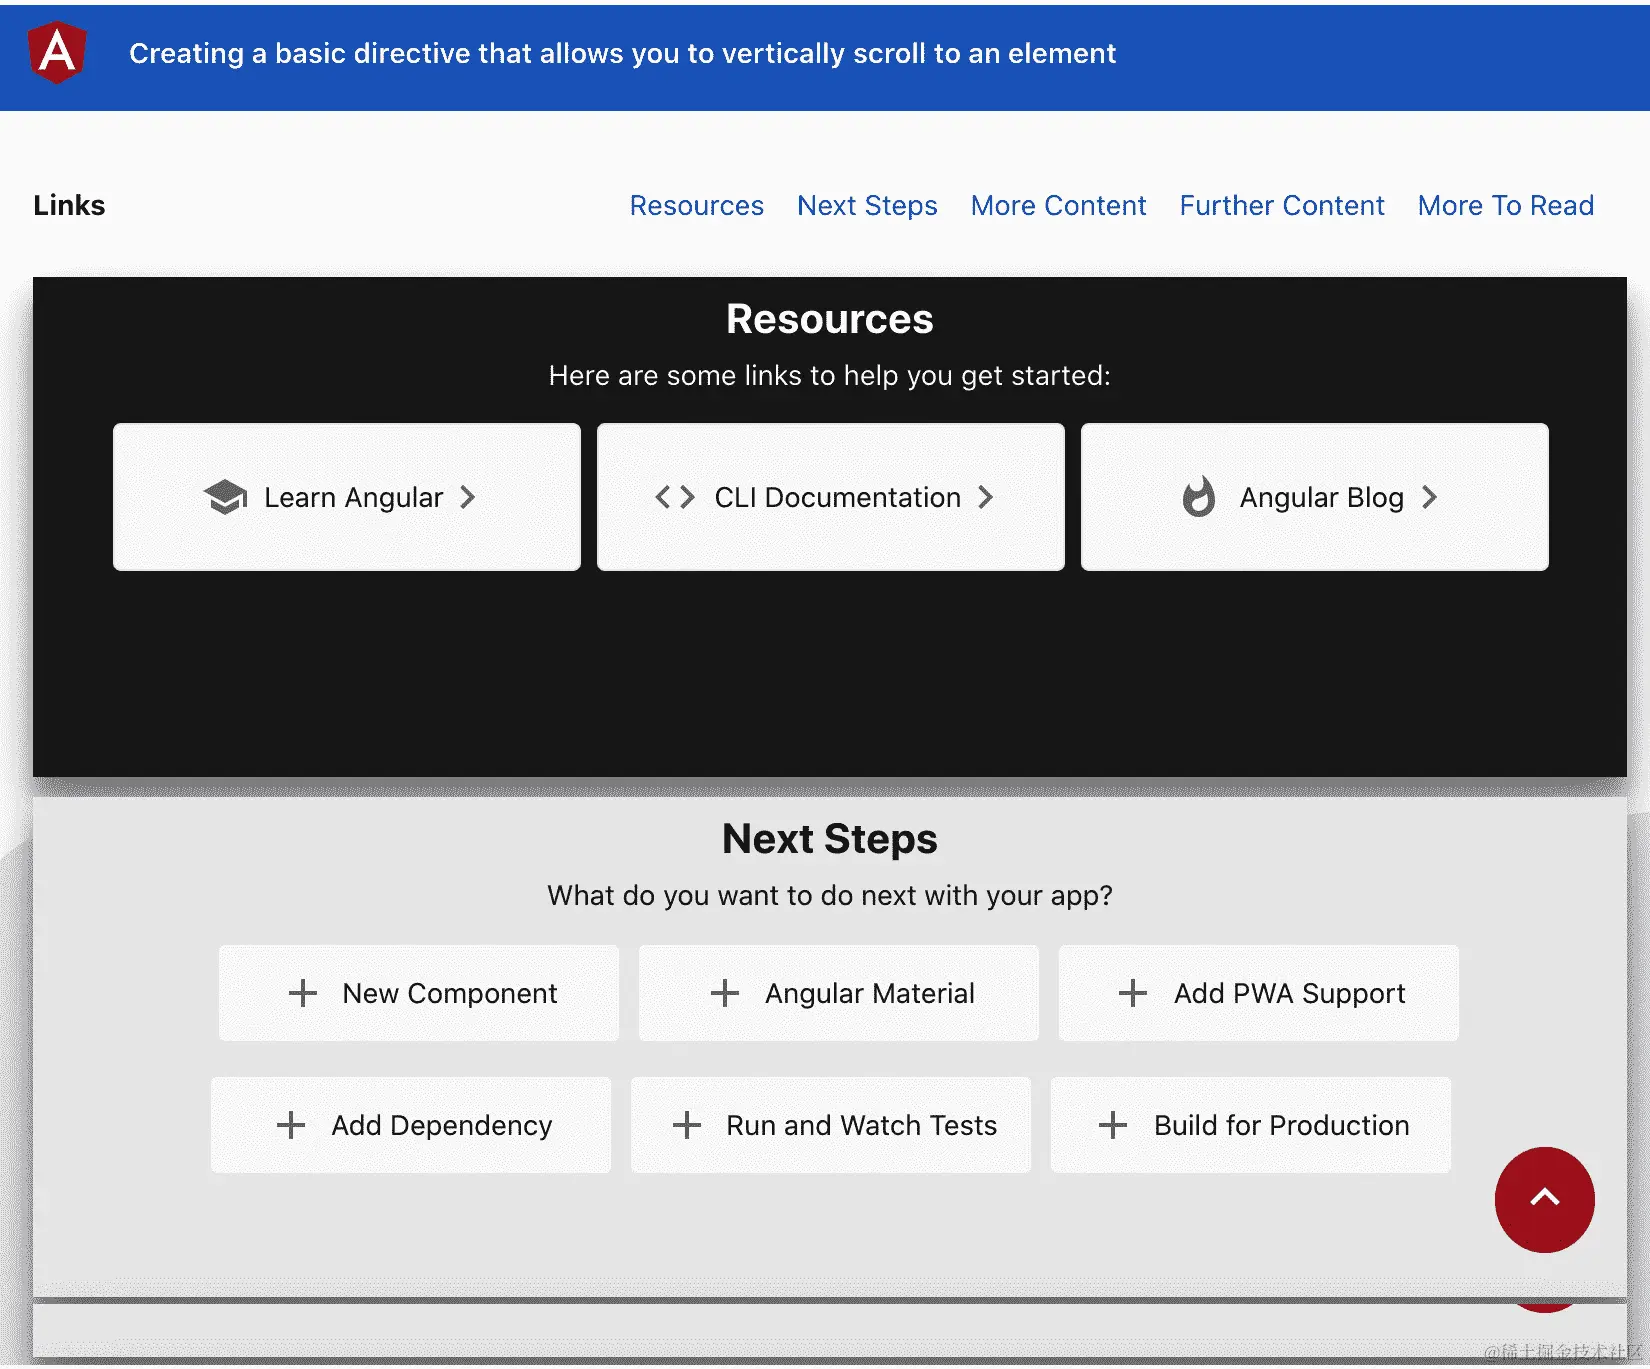
Task: Click the plus icon on Run and Watch Tests
Action: (x=686, y=1125)
